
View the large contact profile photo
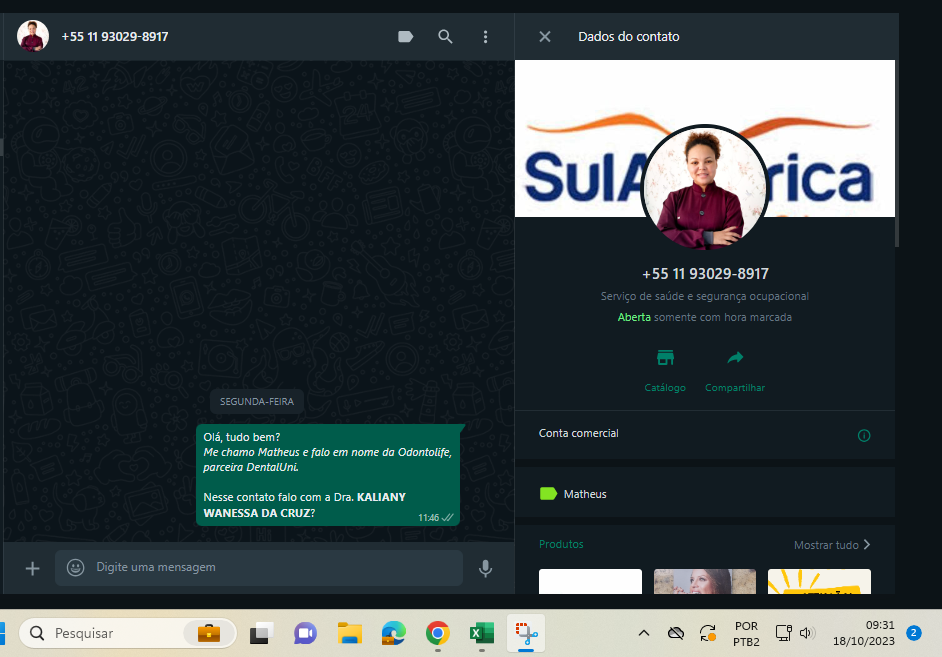pos(704,187)
